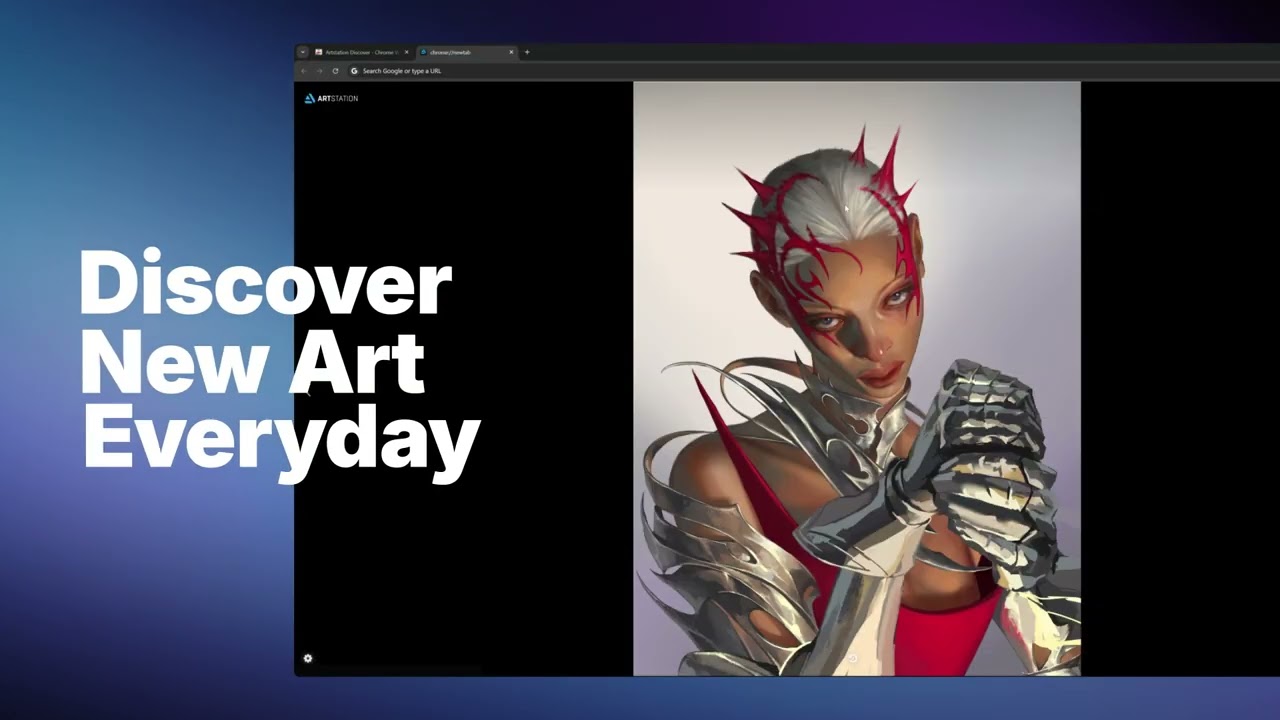Close the chrome://newtab tab
1280x720 pixels.
(511, 52)
